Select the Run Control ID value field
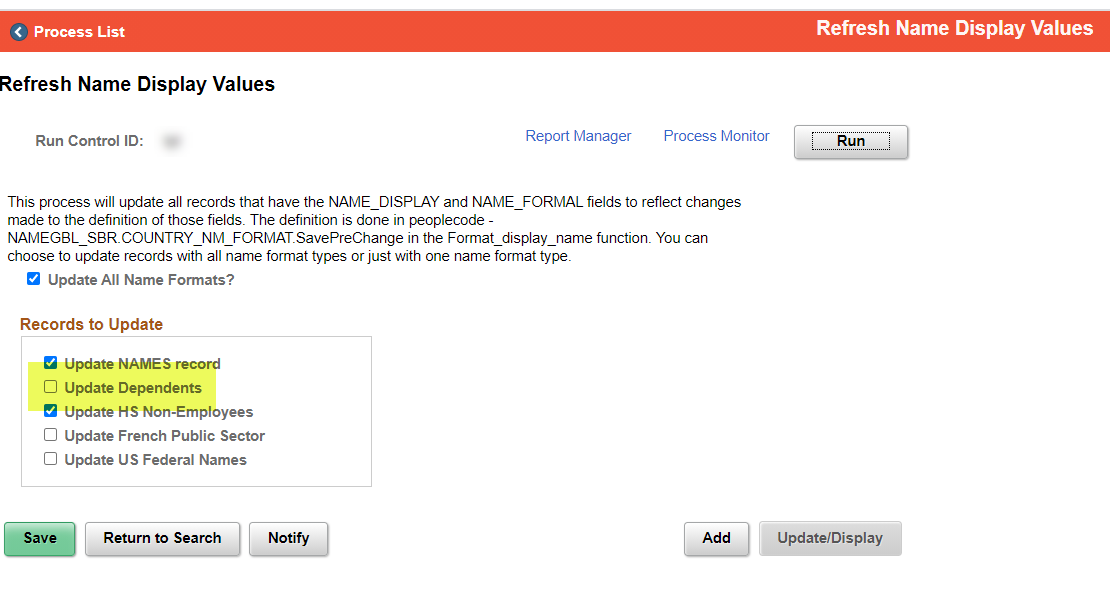1110x594 pixels. pyautogui.click(x=172, y=140)
